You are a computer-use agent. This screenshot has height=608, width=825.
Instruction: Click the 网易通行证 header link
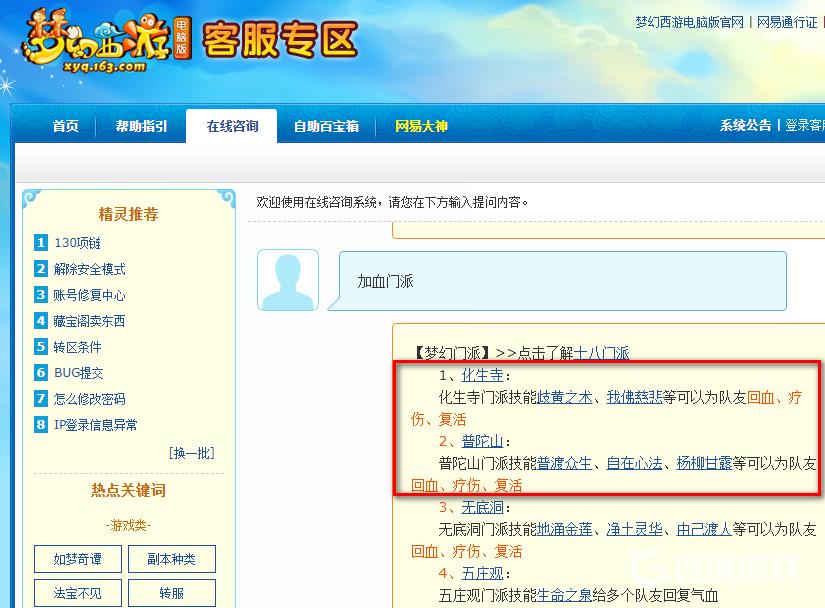(x=787, y=22)
